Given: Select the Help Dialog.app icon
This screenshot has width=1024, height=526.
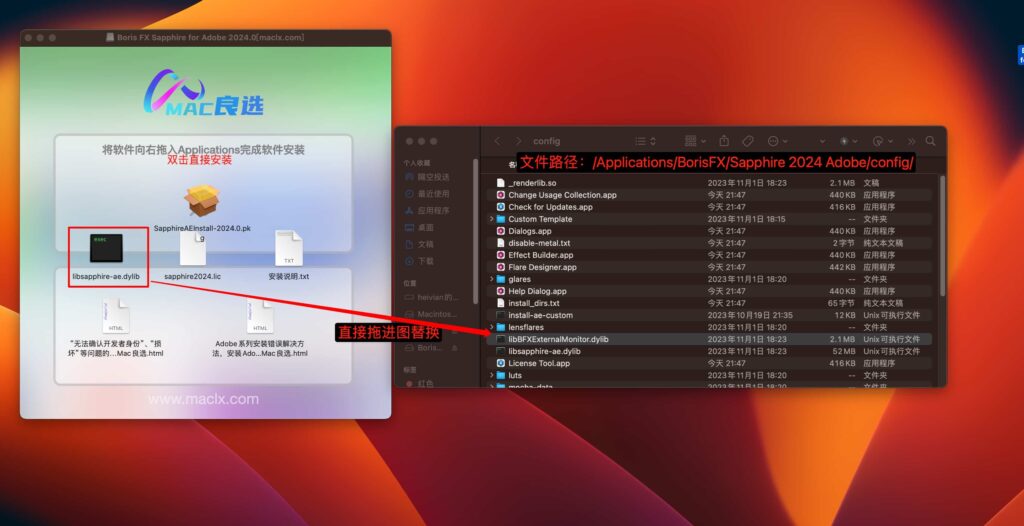Looking at the screenshot, I should pyautogui.click(x=501, y=291).
